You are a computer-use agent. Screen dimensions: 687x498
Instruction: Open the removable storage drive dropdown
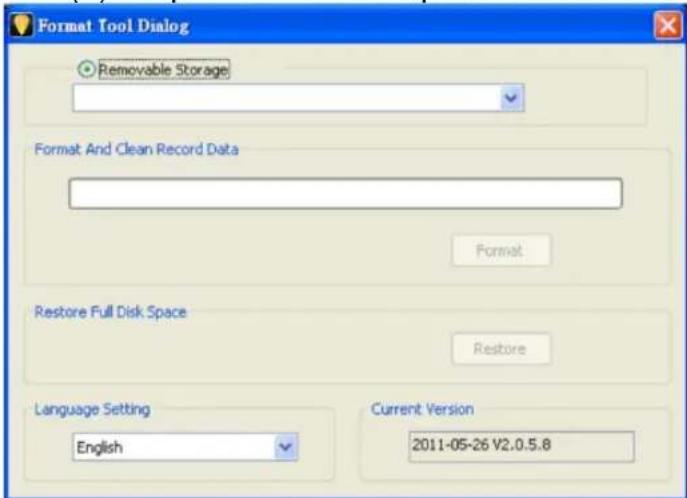point(298,98)
